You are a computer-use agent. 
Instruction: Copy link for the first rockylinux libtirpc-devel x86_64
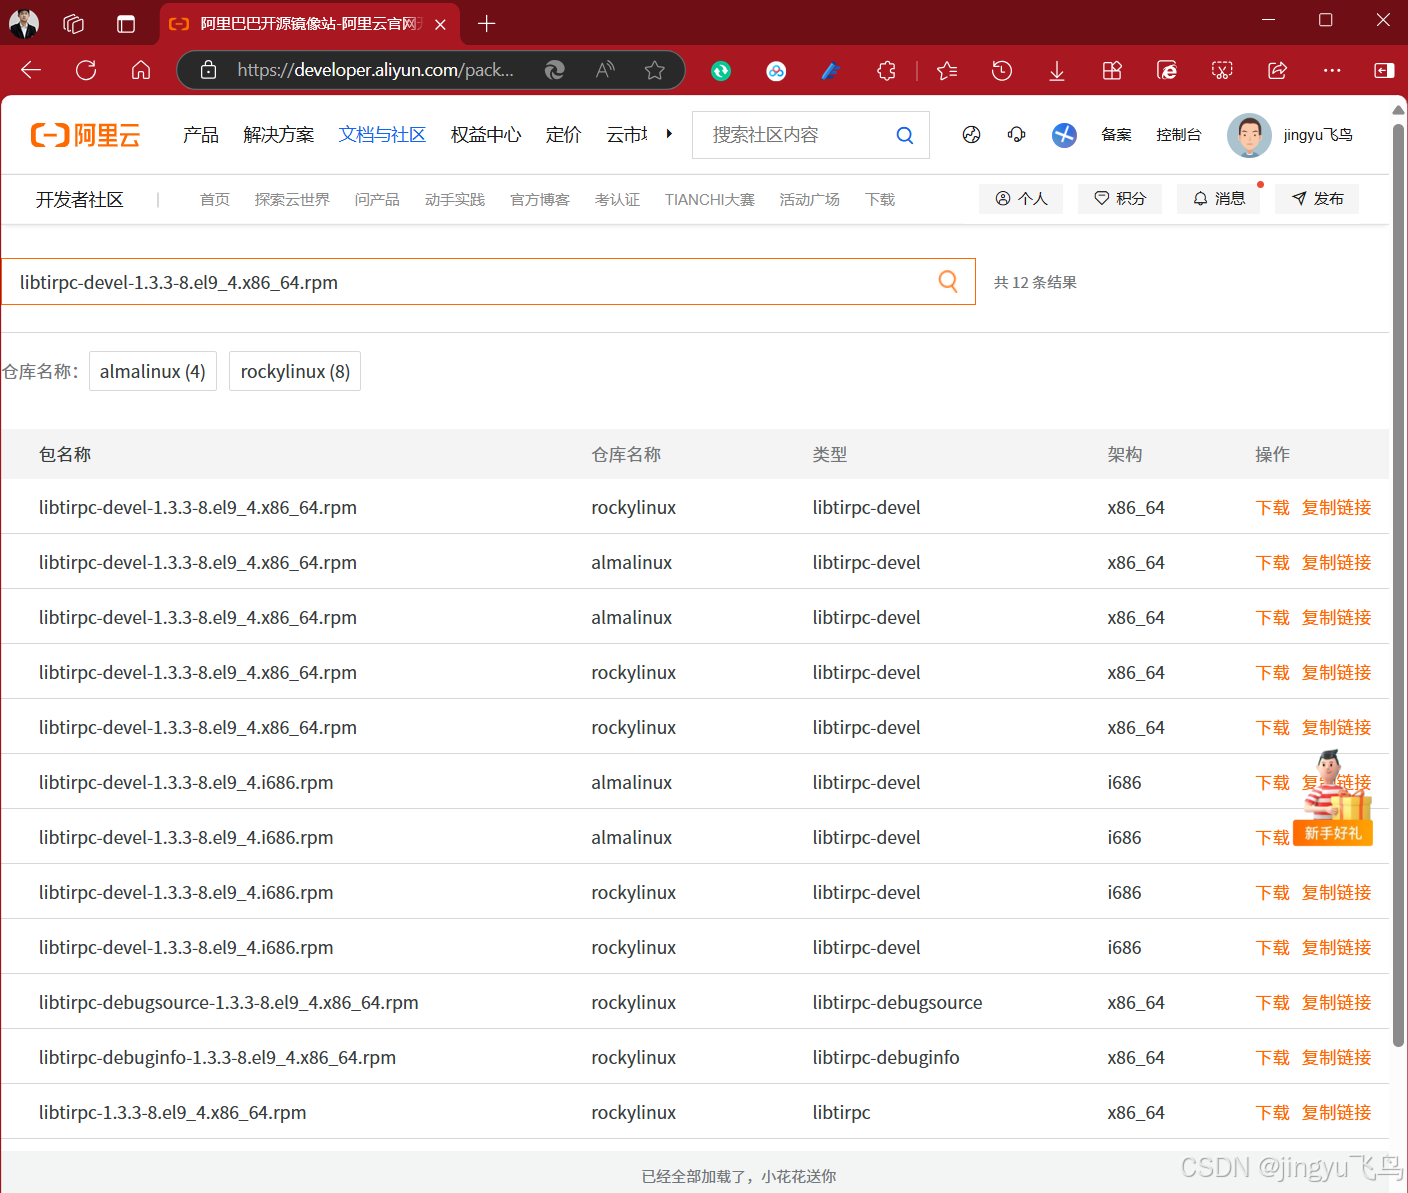click(1337, 508)
